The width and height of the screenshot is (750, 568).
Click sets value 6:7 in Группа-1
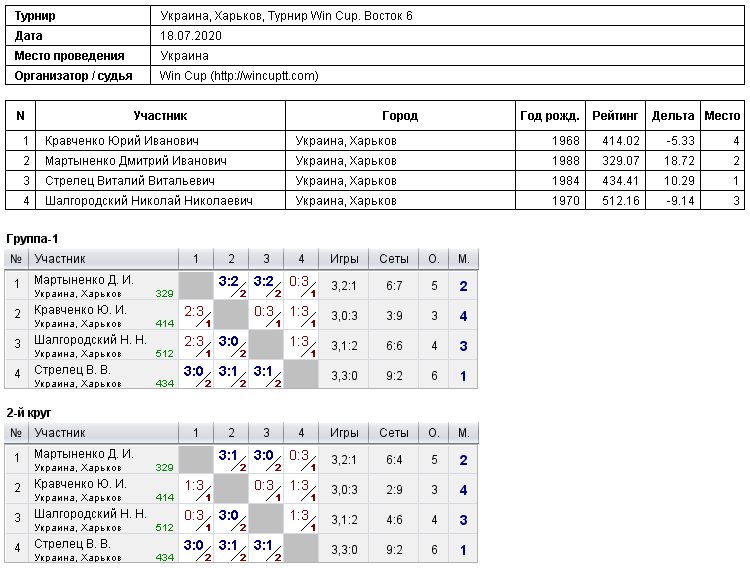coord(394,286)
